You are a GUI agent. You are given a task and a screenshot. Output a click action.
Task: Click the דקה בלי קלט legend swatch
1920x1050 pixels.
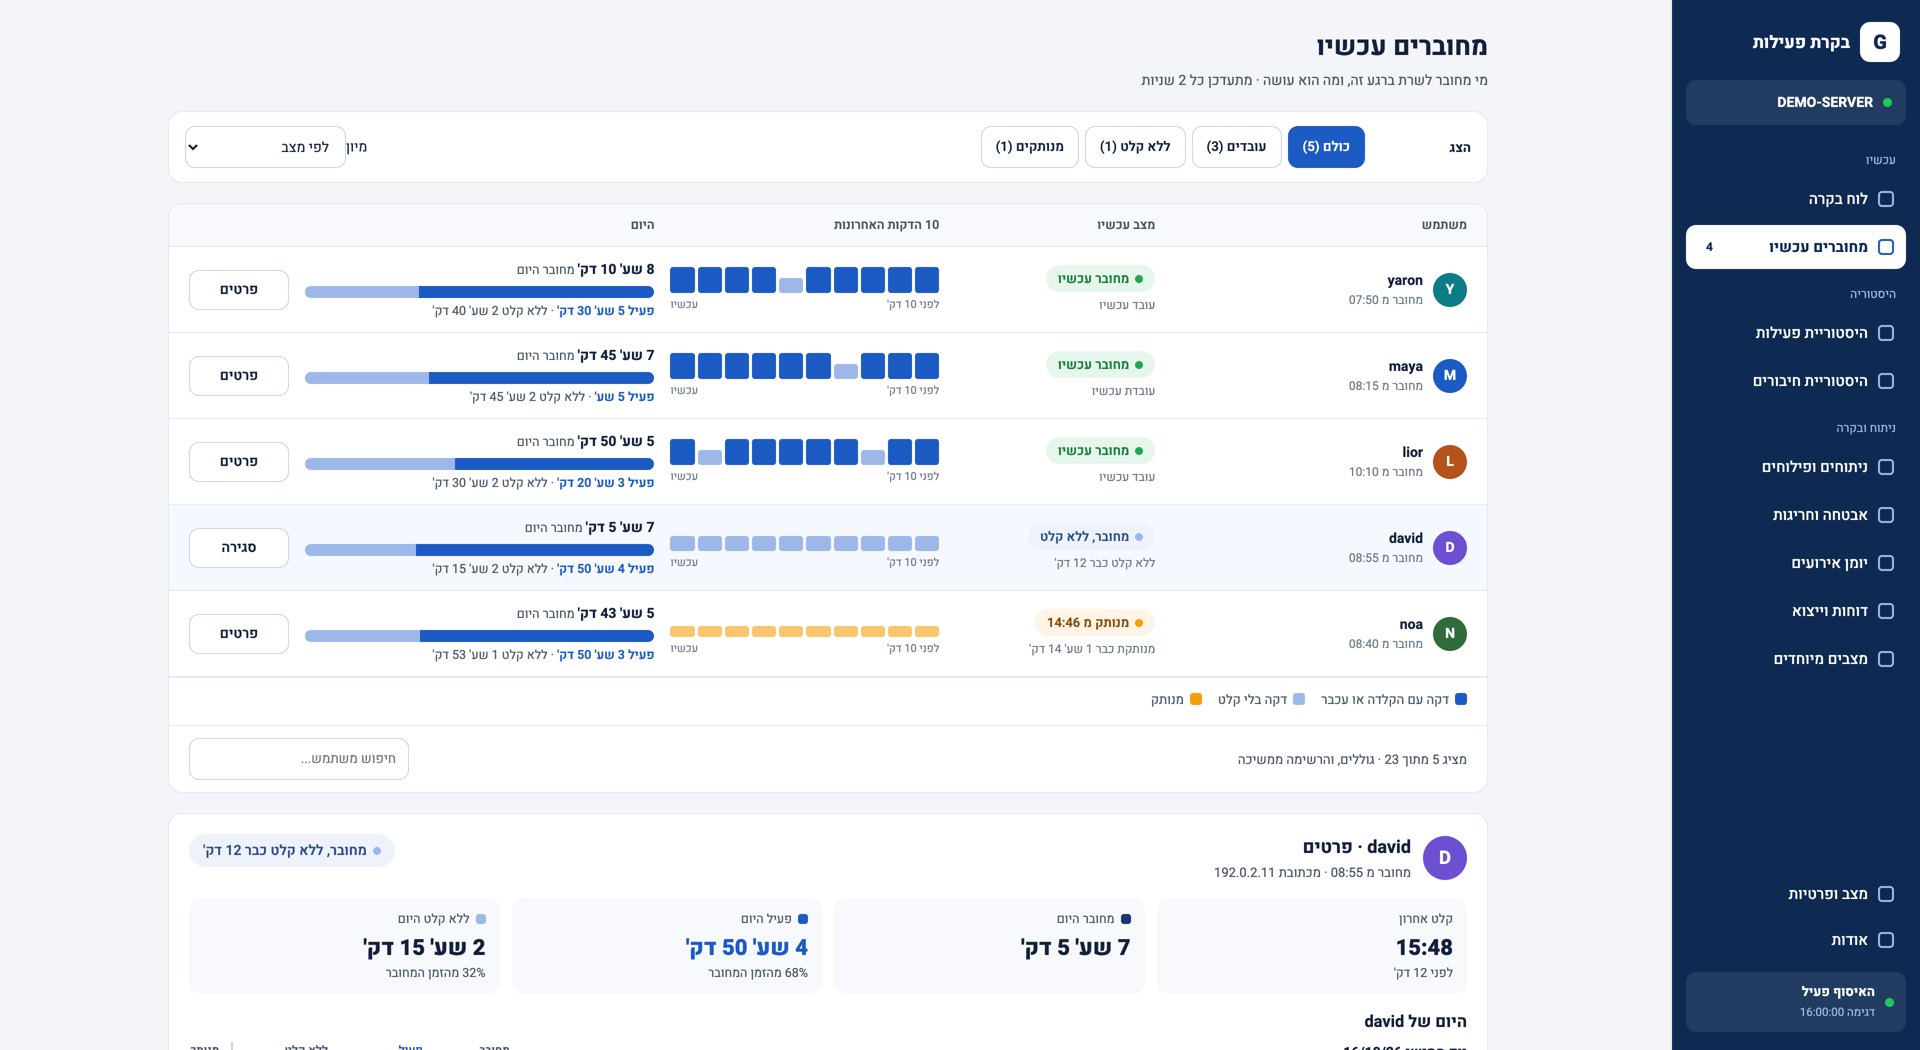[x=1299, y=700]
